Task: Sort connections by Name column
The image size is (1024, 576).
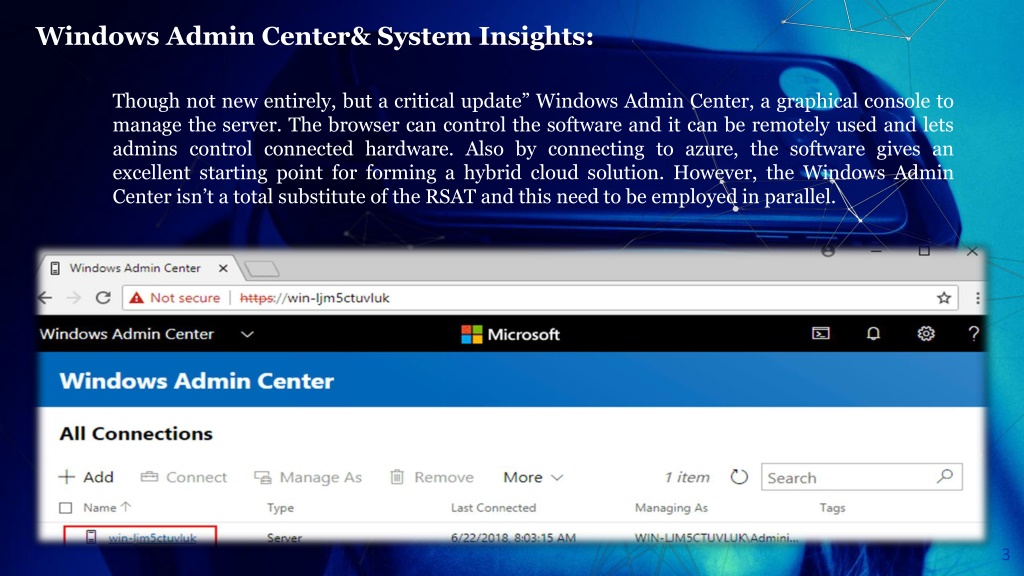Action: [107, 507]
